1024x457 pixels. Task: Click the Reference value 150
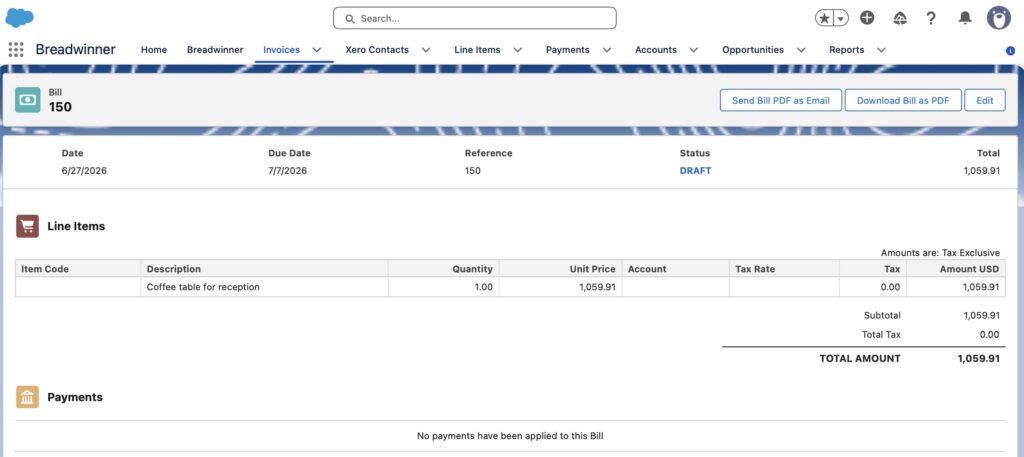click(473, 170)
